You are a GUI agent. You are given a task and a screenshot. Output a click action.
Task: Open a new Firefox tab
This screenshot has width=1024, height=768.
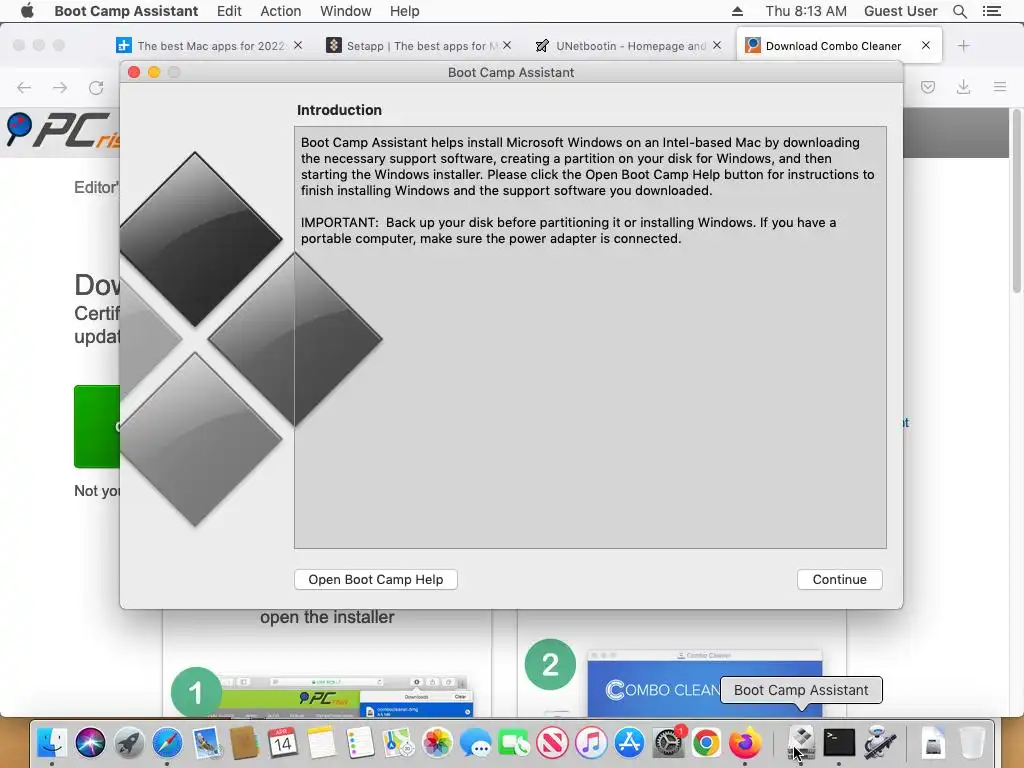(963, 46)
